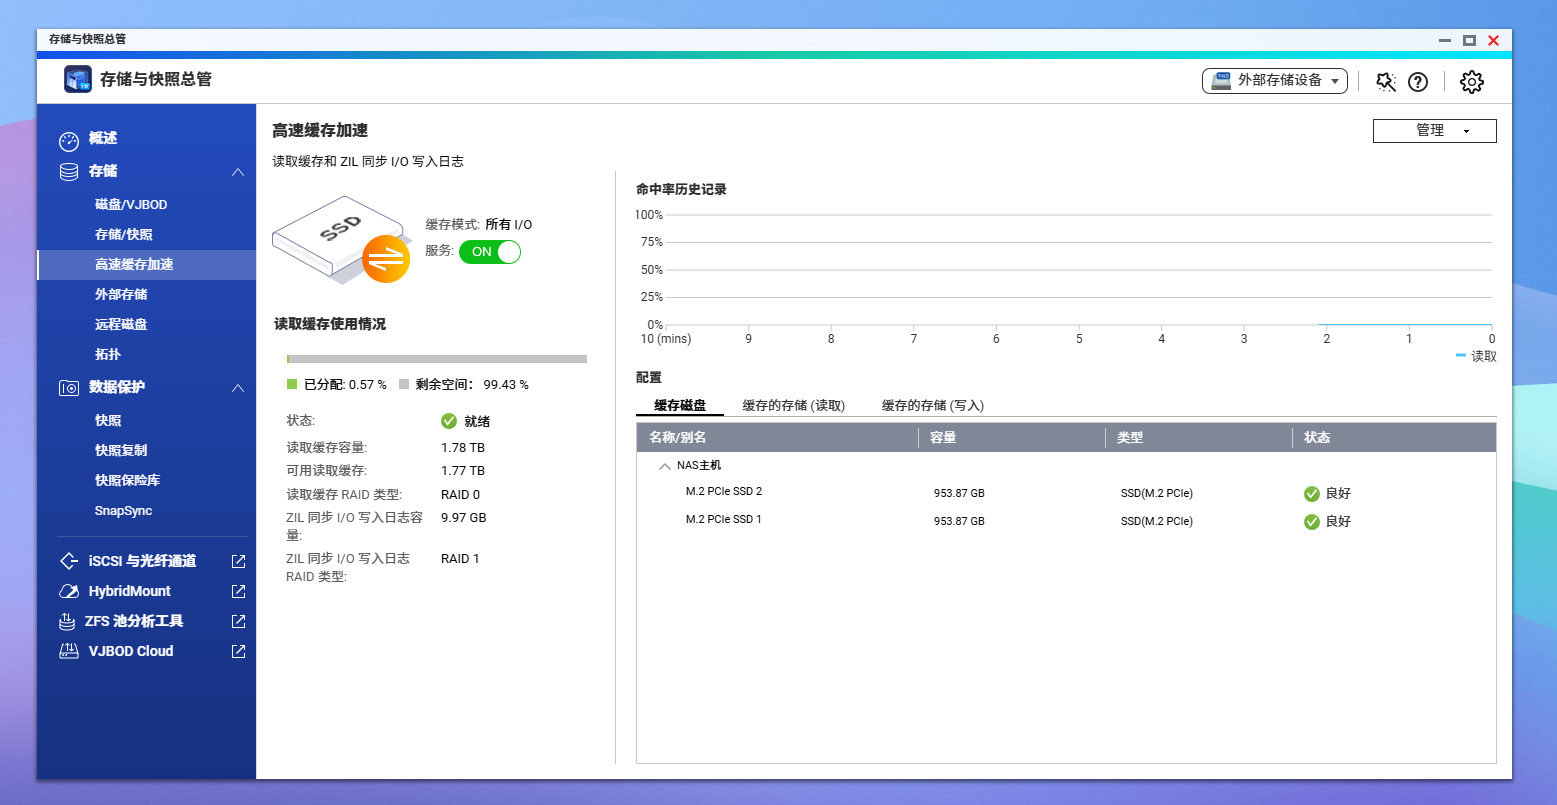Open the 外部存储设备 dropdown
The width and height of the screenshot is (1557, 805).
[1274, 81]
